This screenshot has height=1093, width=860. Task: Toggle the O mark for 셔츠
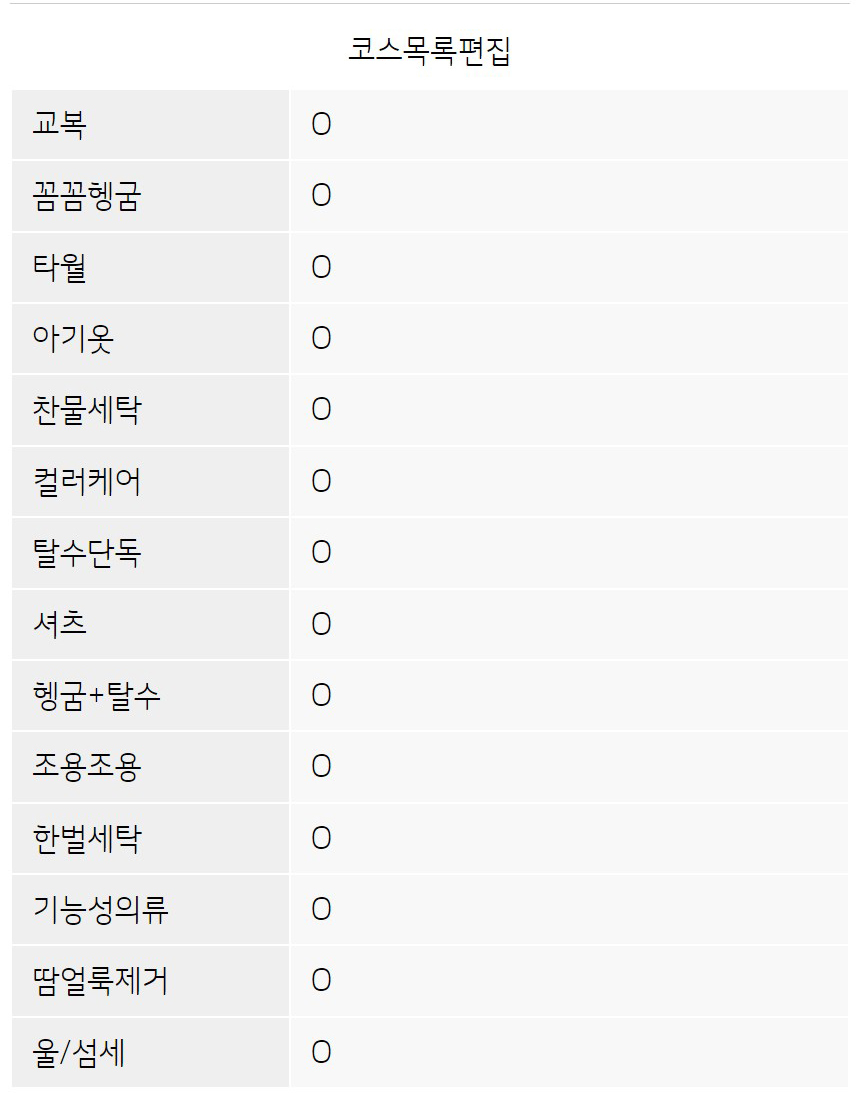[x=321, y=624]
